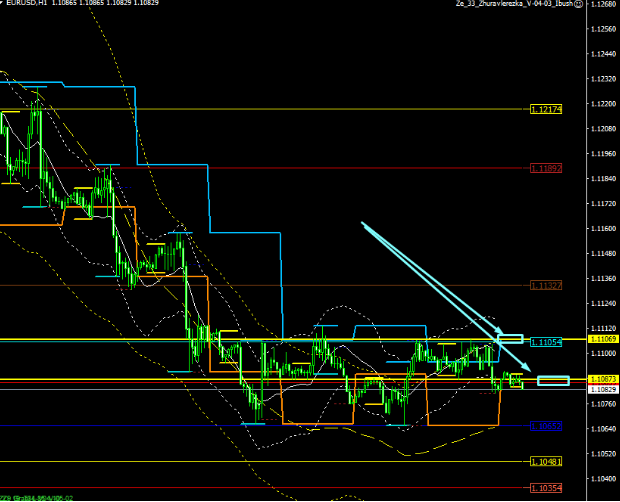Click the 1.12680 value on price scale
Image resolution: width=620 pixels, height=502 pixels.
tap(602, 5)
